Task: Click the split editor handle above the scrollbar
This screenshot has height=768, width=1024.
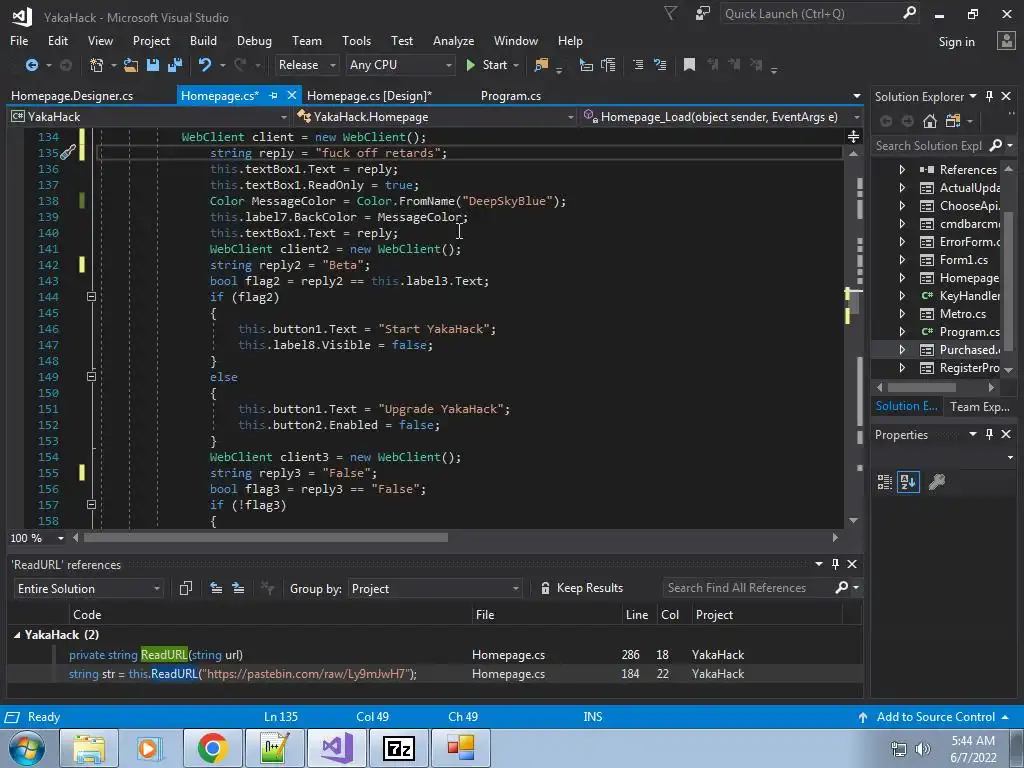Action: [x=853, y=136]
